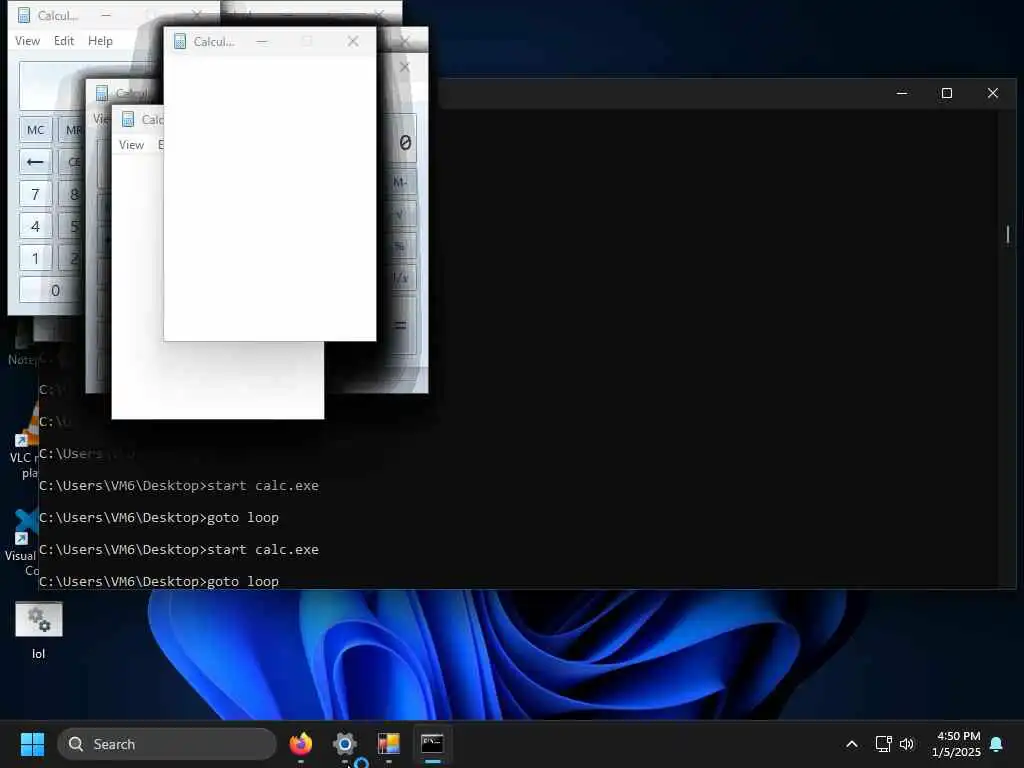Open the network status tray icon
The width and height of the screenshot is (1024, 768).
click(883, 744)
